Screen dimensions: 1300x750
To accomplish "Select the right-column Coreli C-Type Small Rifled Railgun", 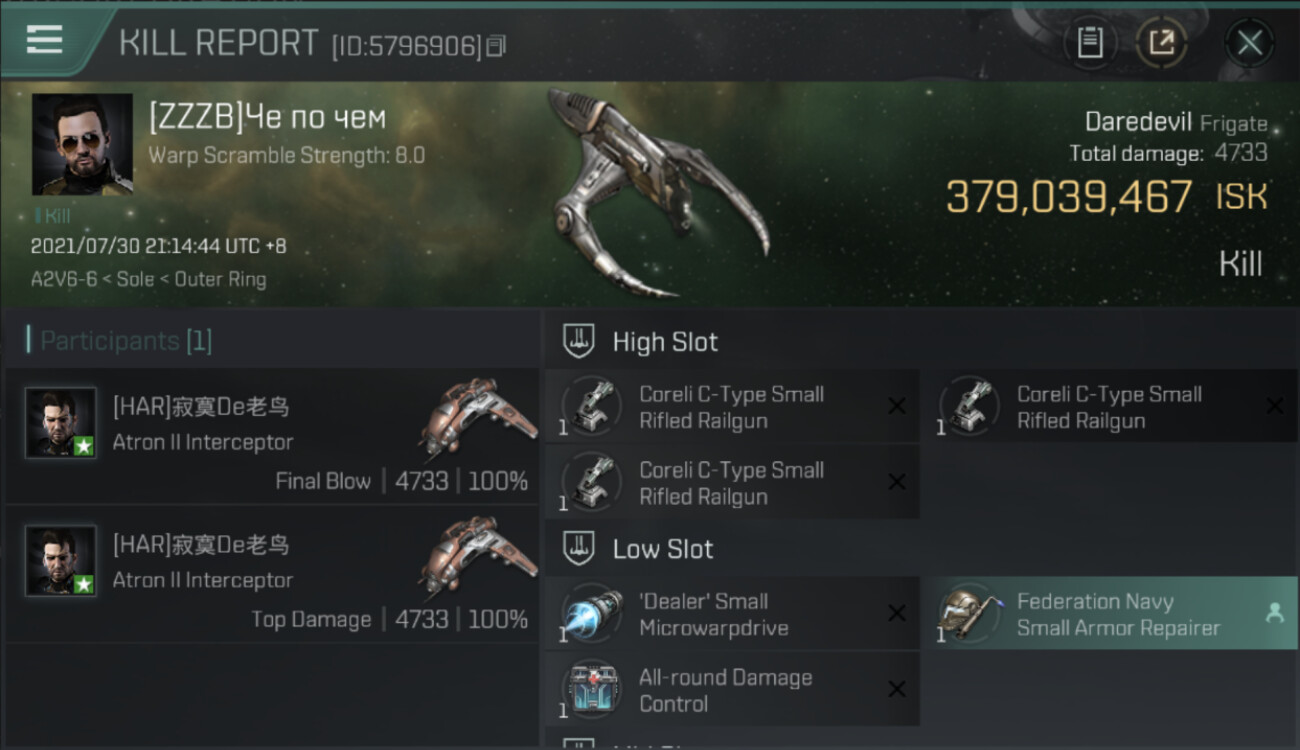I will click(x=1112, y=407).
